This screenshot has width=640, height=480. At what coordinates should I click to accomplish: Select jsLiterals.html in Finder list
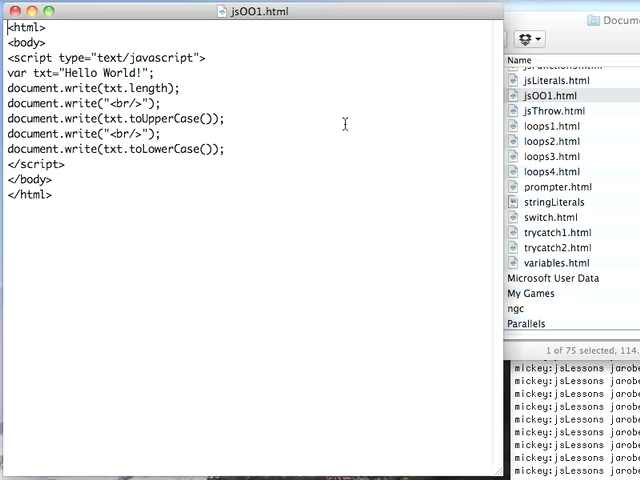(557, 80)
